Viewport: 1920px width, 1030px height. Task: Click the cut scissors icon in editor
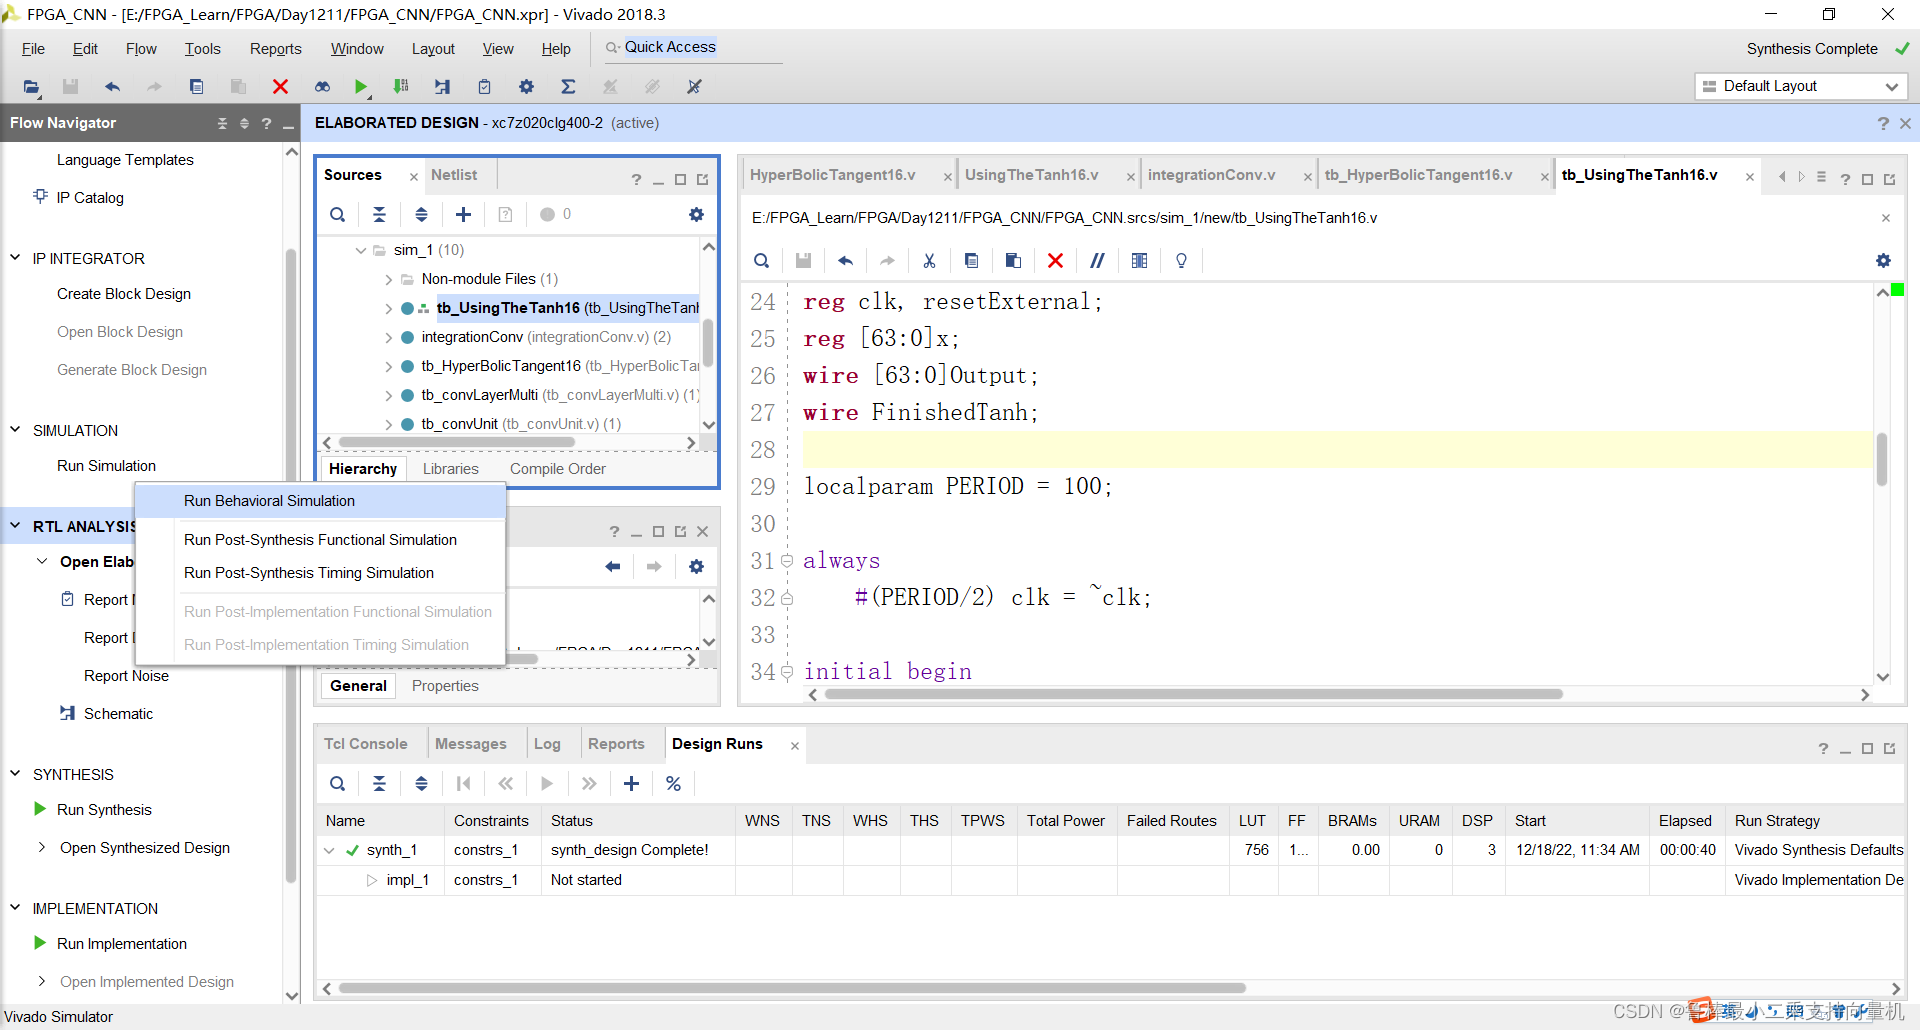(929, 261)
